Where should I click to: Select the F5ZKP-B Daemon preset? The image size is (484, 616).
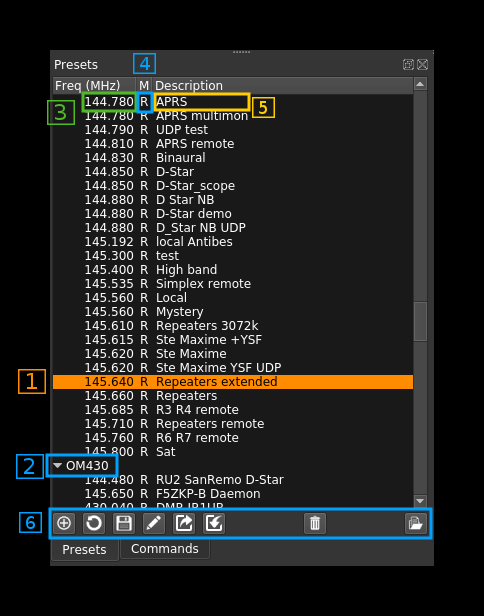233,494
